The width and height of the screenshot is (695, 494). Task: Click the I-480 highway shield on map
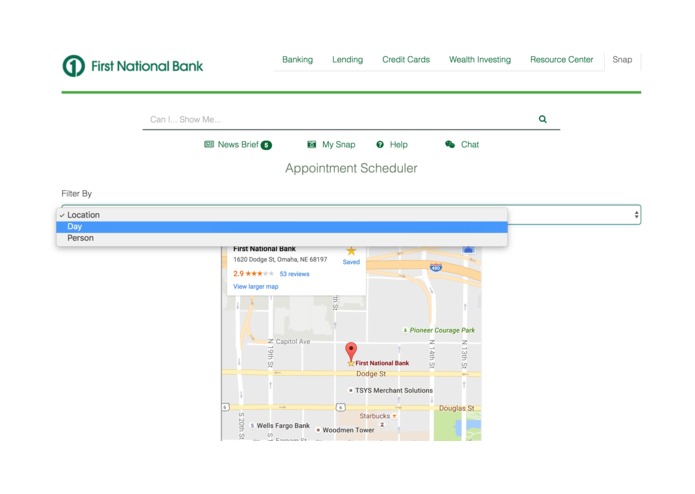click(x=436, y=267)
